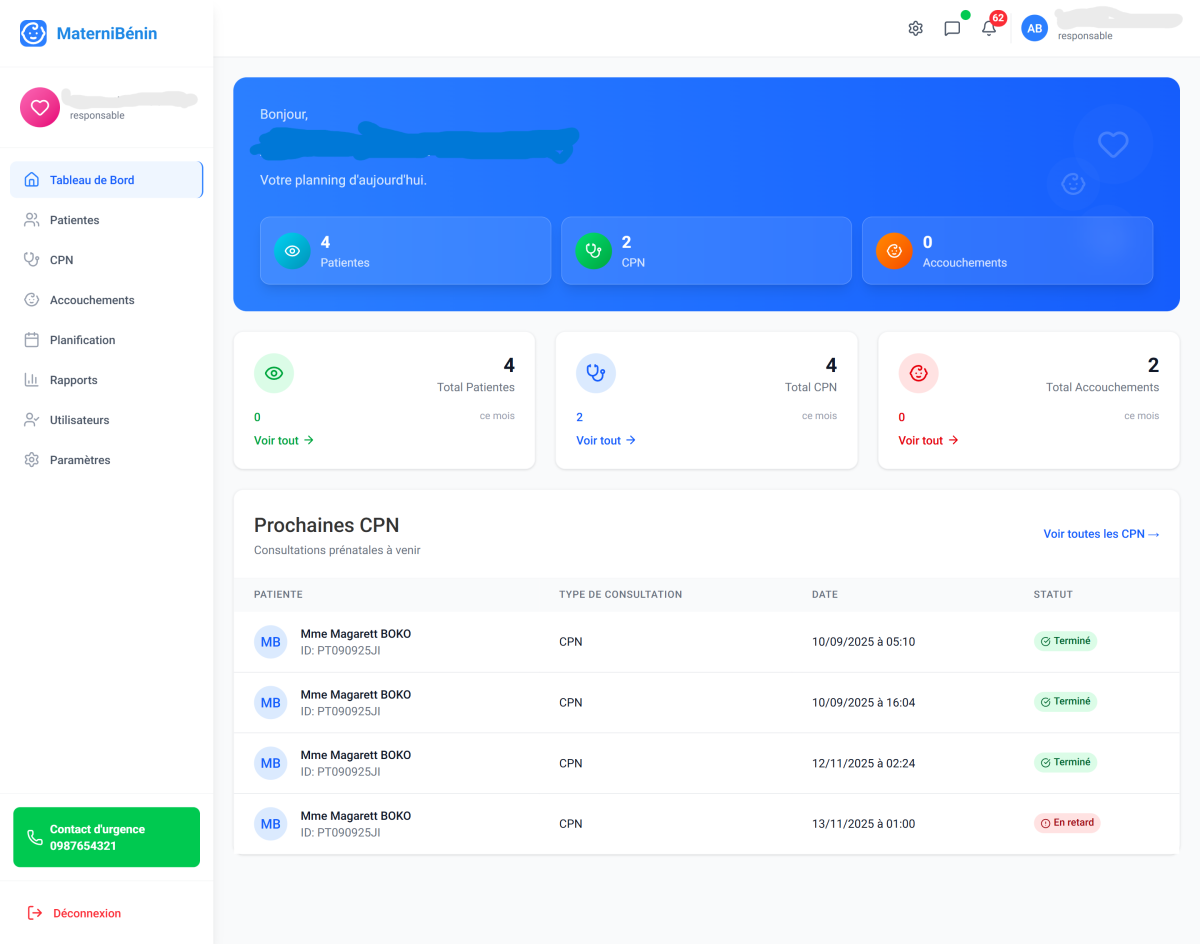Click the green eye Total Patientes icon
Image resolution: width=1200 pixels, height=944 pixels.
tap(274, 373)
